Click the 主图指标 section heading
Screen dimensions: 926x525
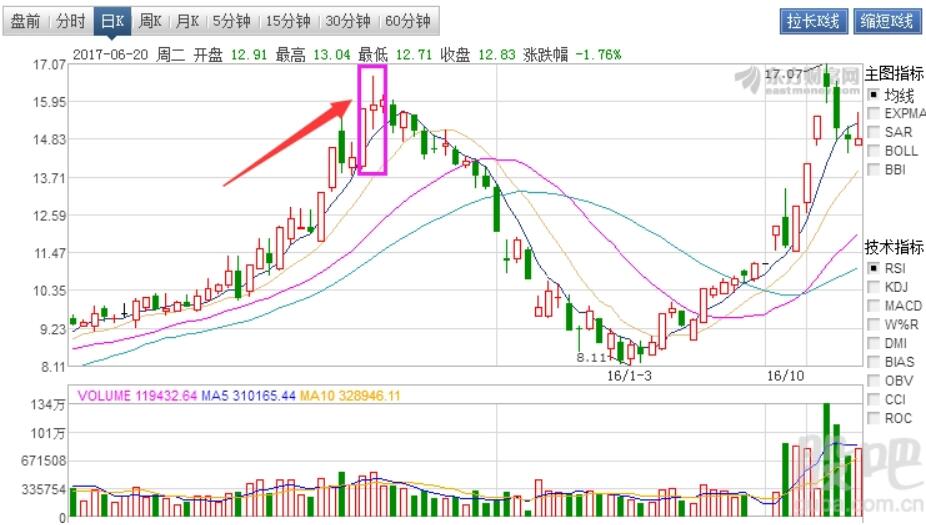click(894, 74)
